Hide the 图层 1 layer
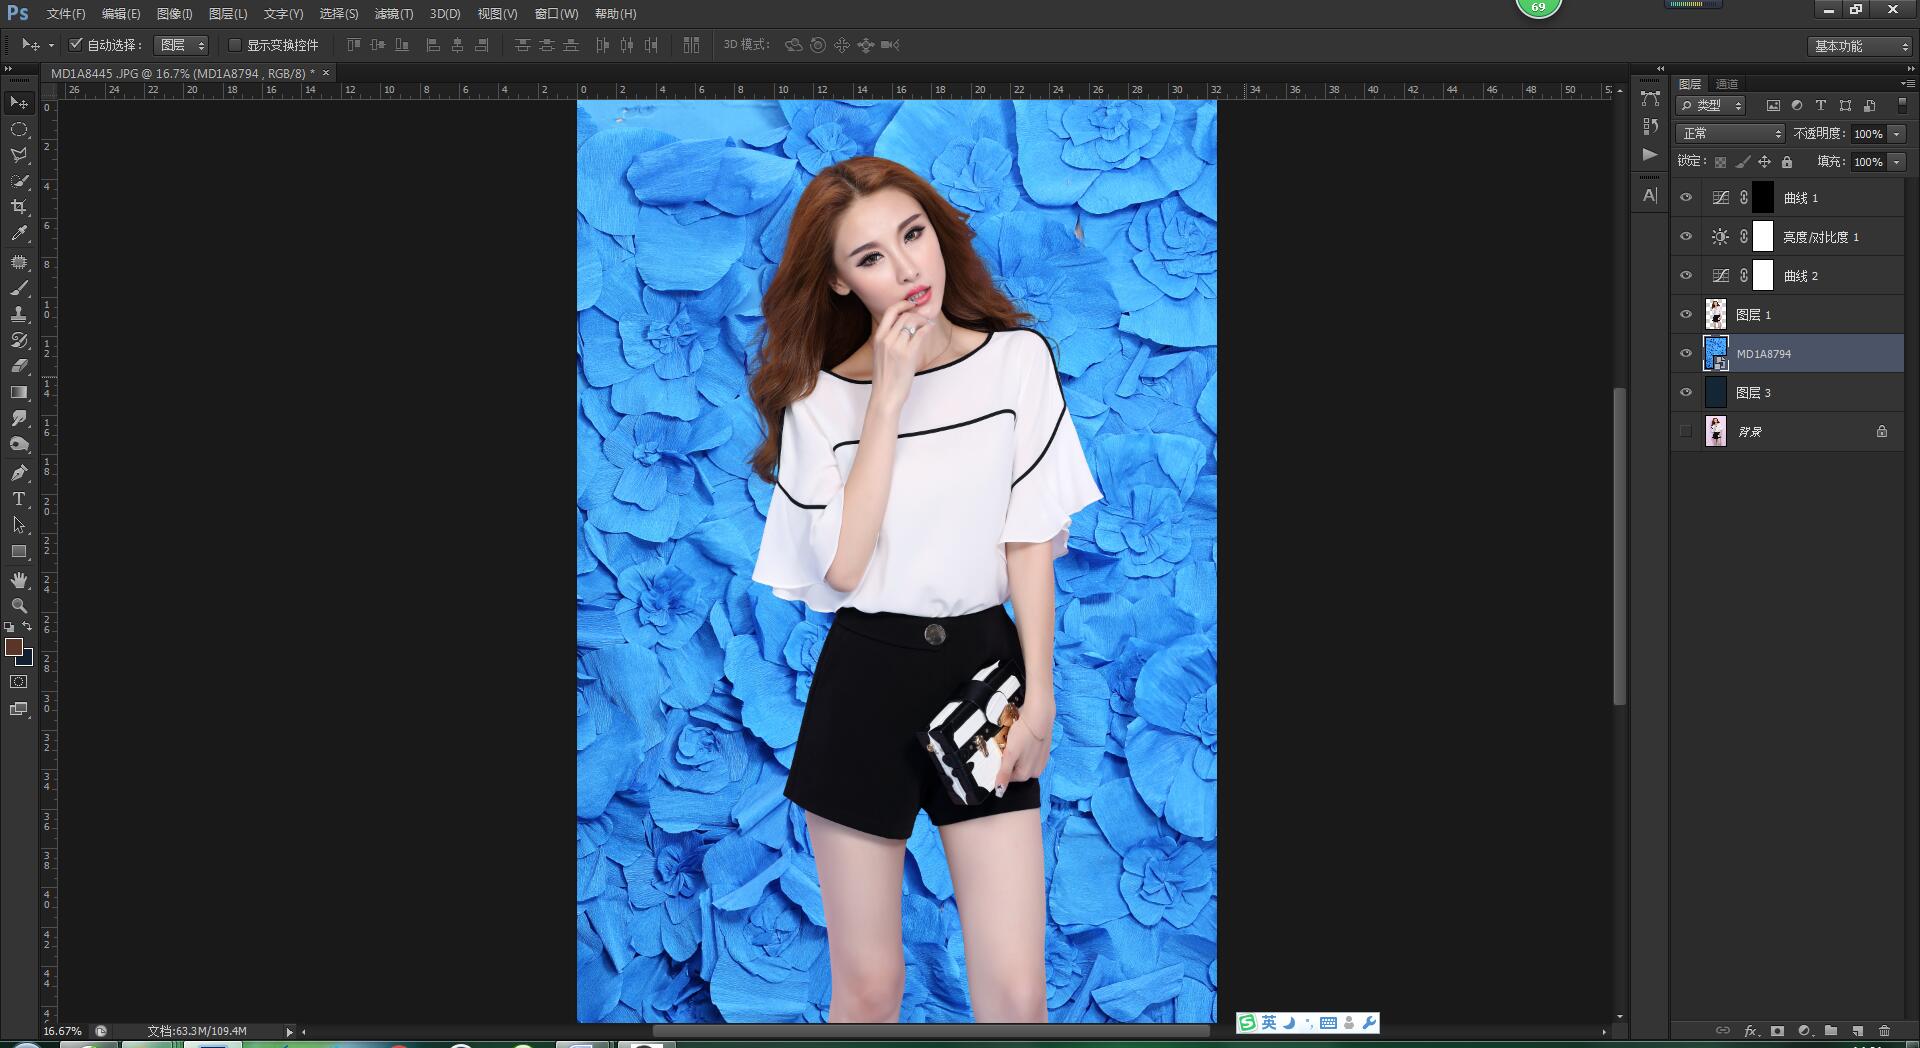 click(x=1686, y=315)
